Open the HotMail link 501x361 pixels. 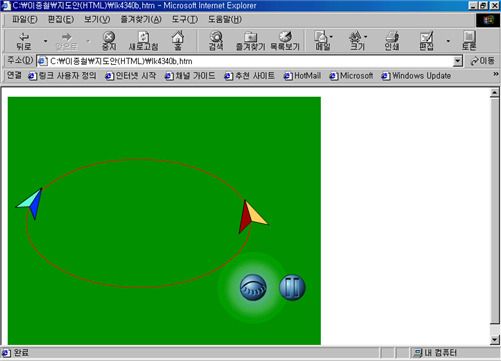[302, 76]
